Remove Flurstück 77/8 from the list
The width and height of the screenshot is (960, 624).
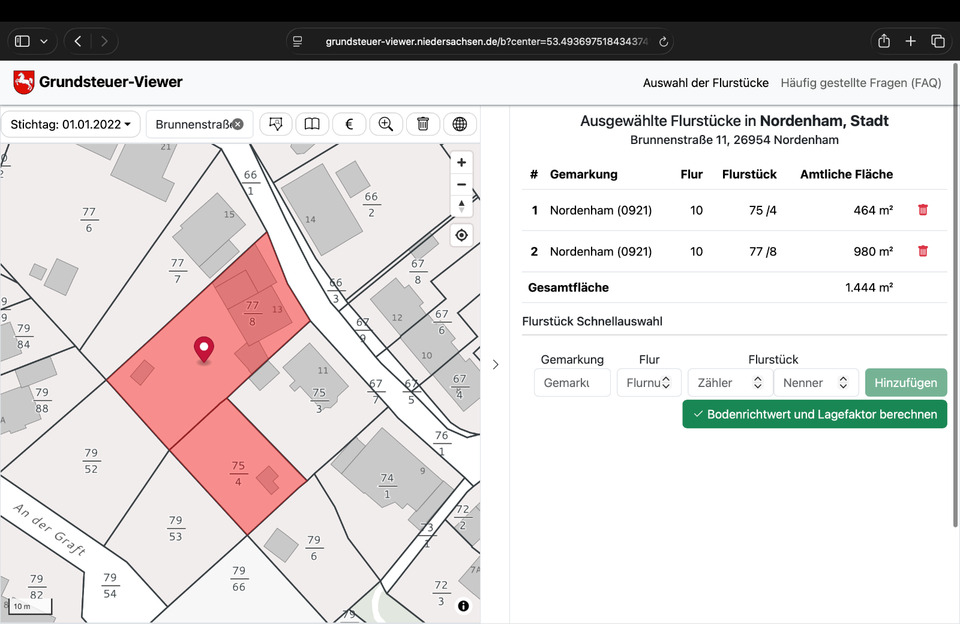point(922,251)
